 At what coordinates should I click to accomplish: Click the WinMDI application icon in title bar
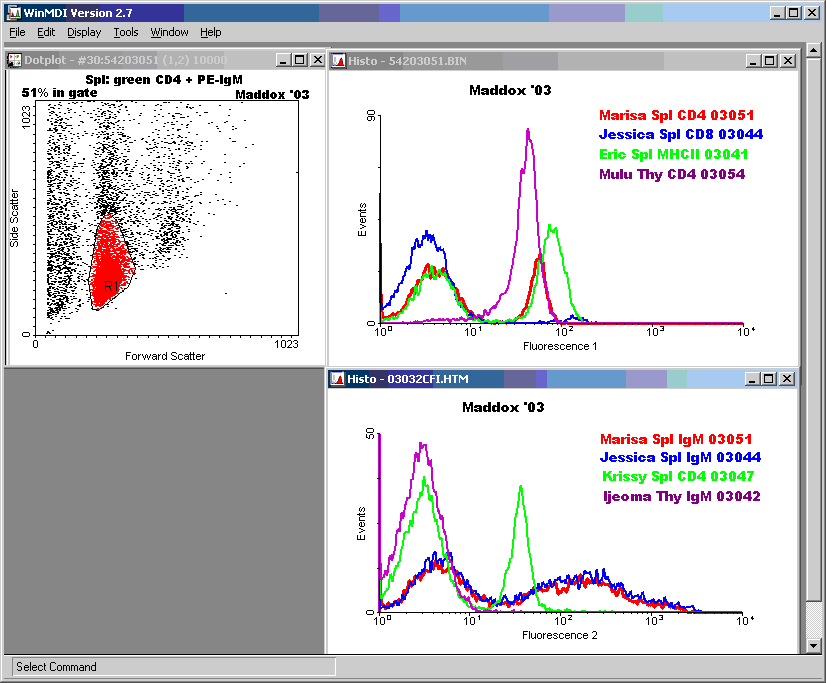[x=14, y=12]
